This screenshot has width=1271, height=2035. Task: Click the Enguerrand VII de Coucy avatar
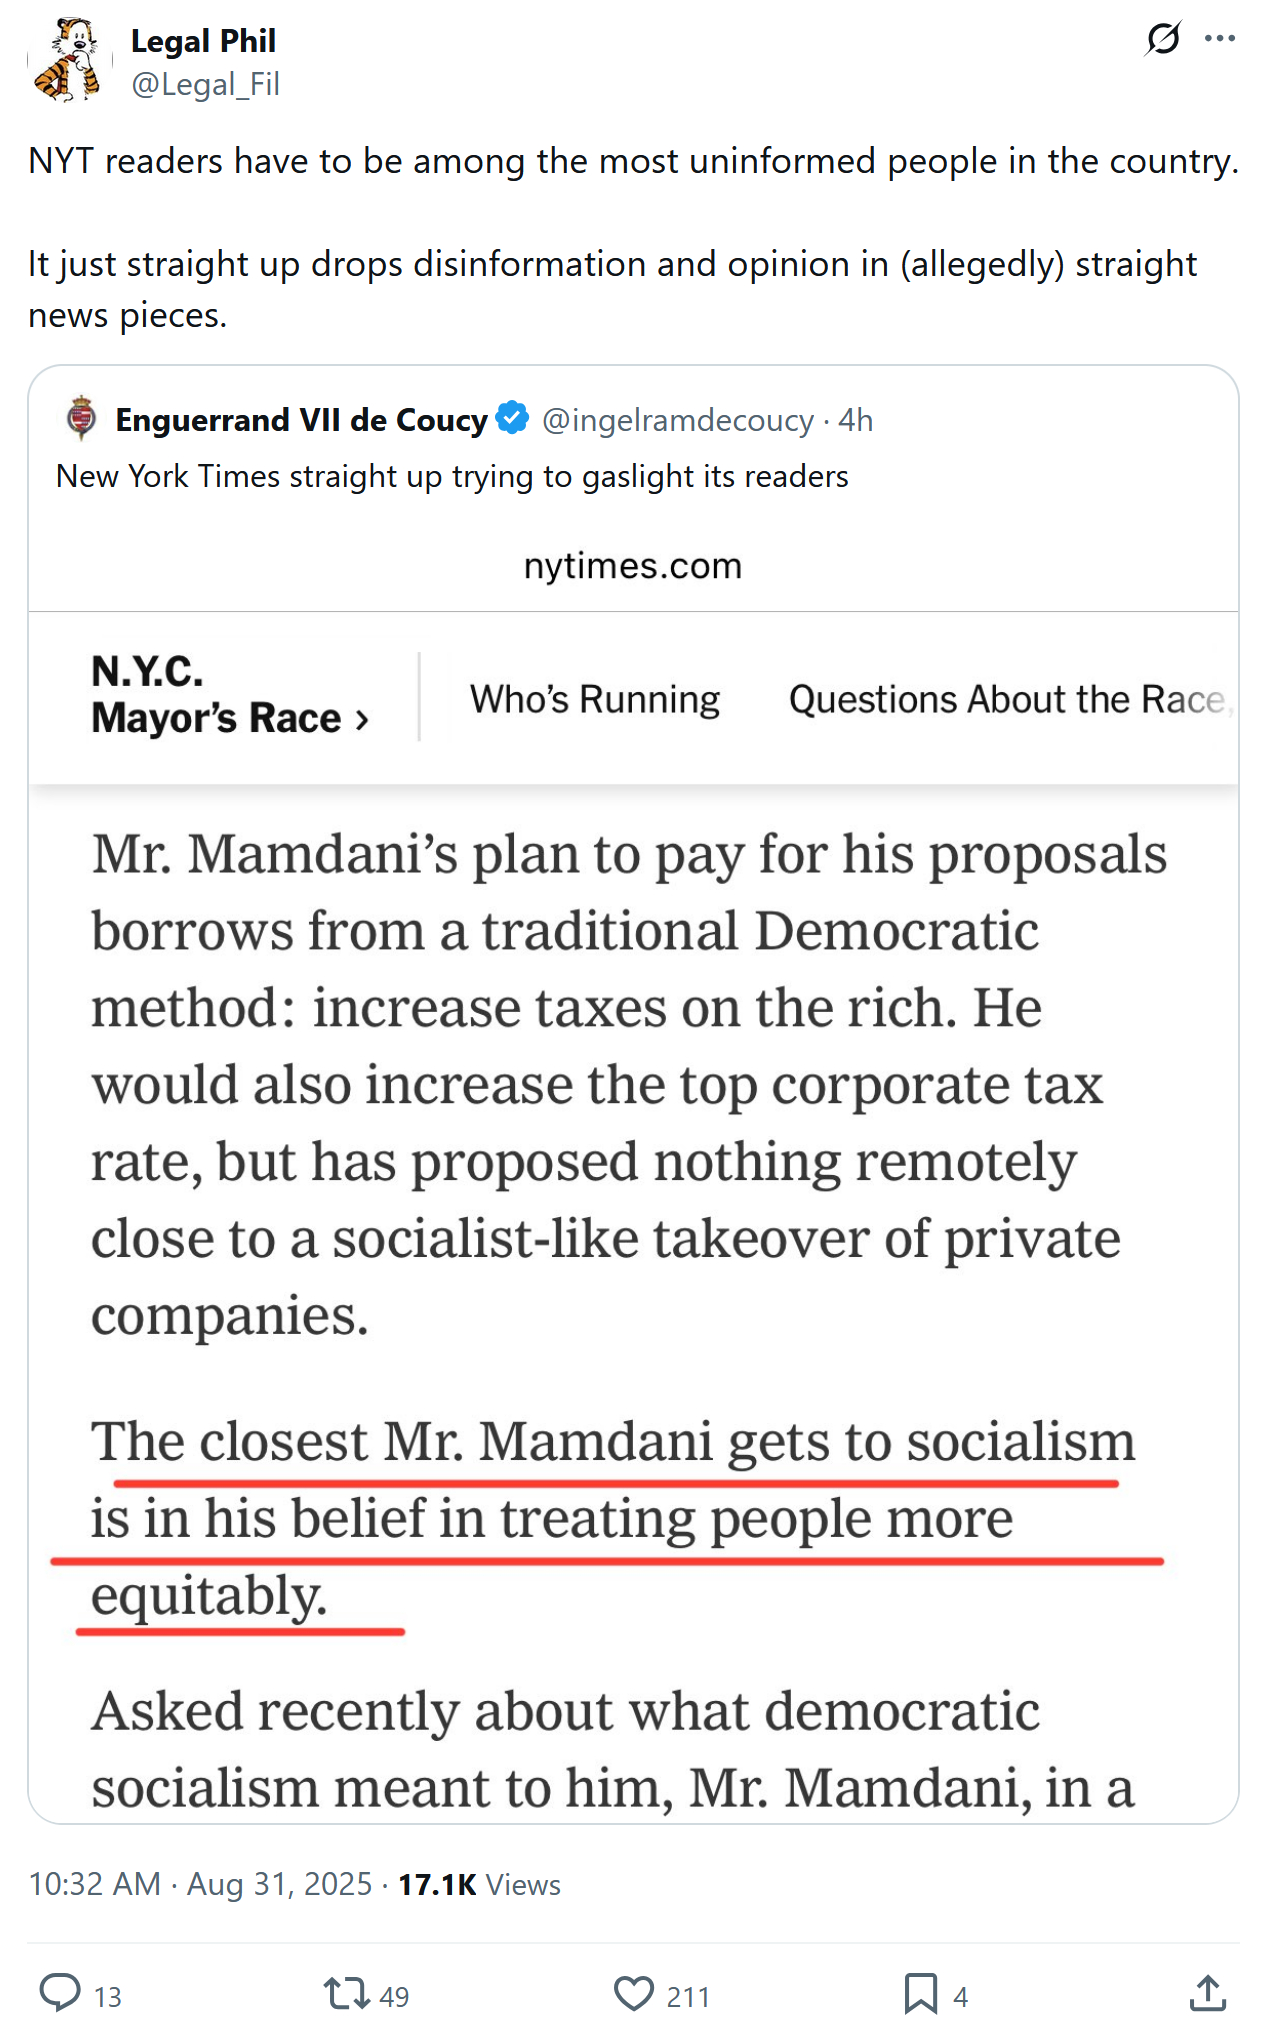pos(81,418)
